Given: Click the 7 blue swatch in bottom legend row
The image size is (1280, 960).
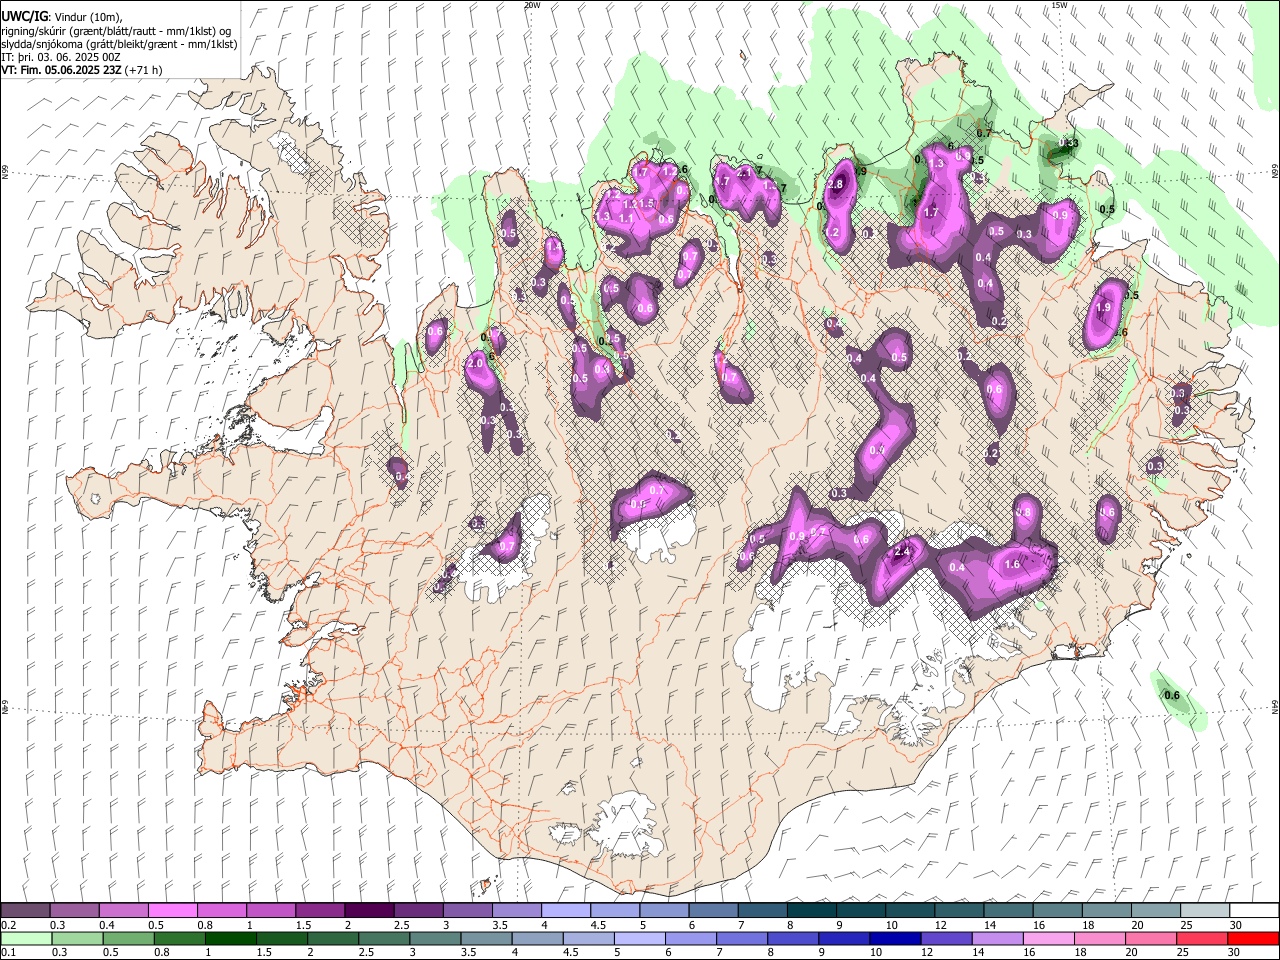Looking at the screenshot, I should pyautogui.click(x=741, y=938).
